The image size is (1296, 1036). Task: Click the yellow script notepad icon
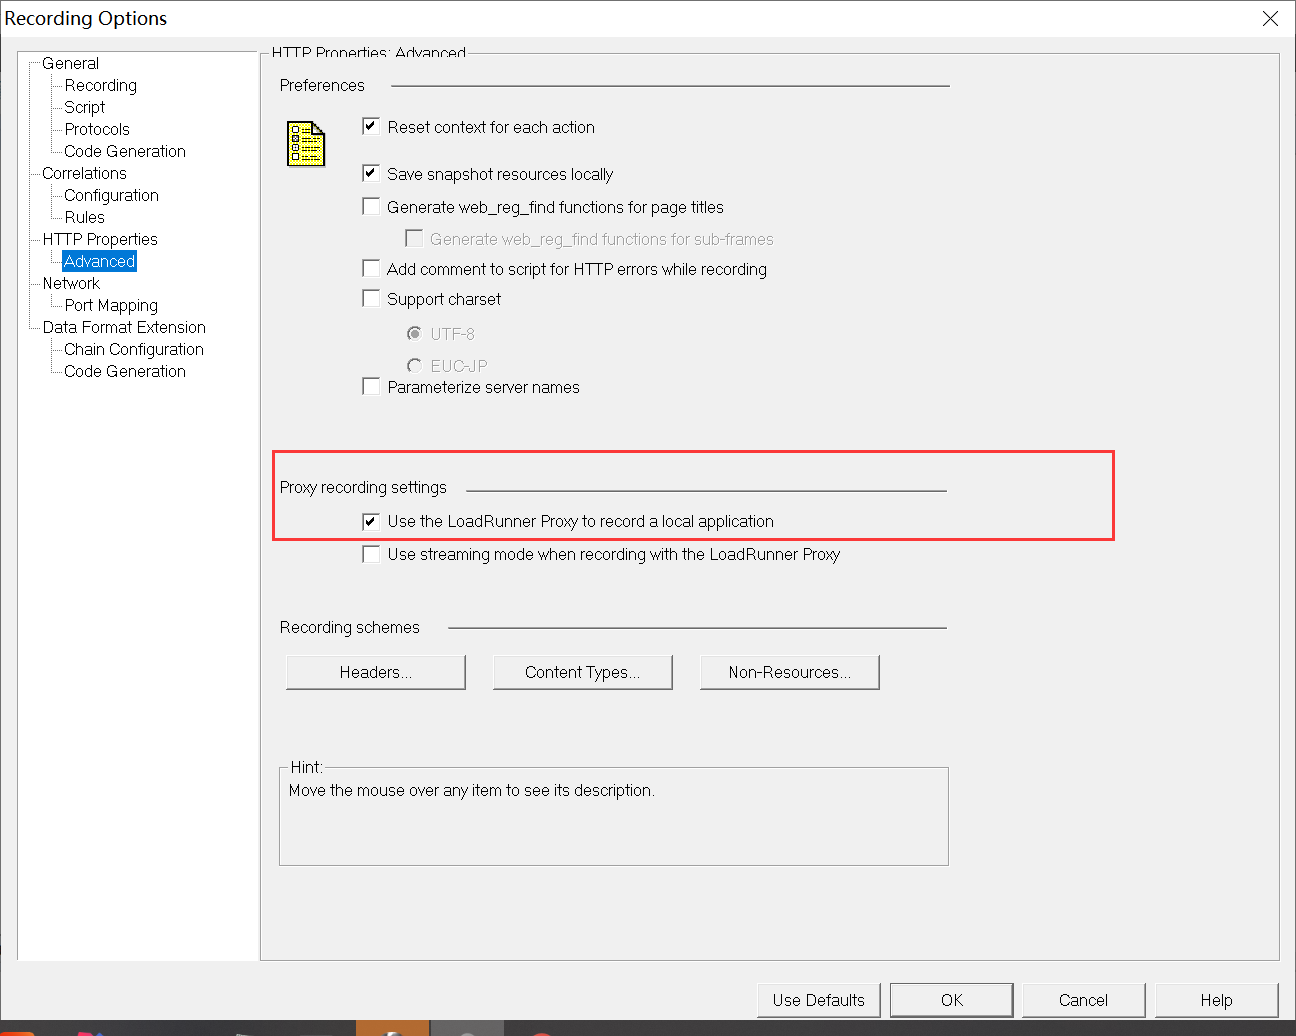[305, 143]
